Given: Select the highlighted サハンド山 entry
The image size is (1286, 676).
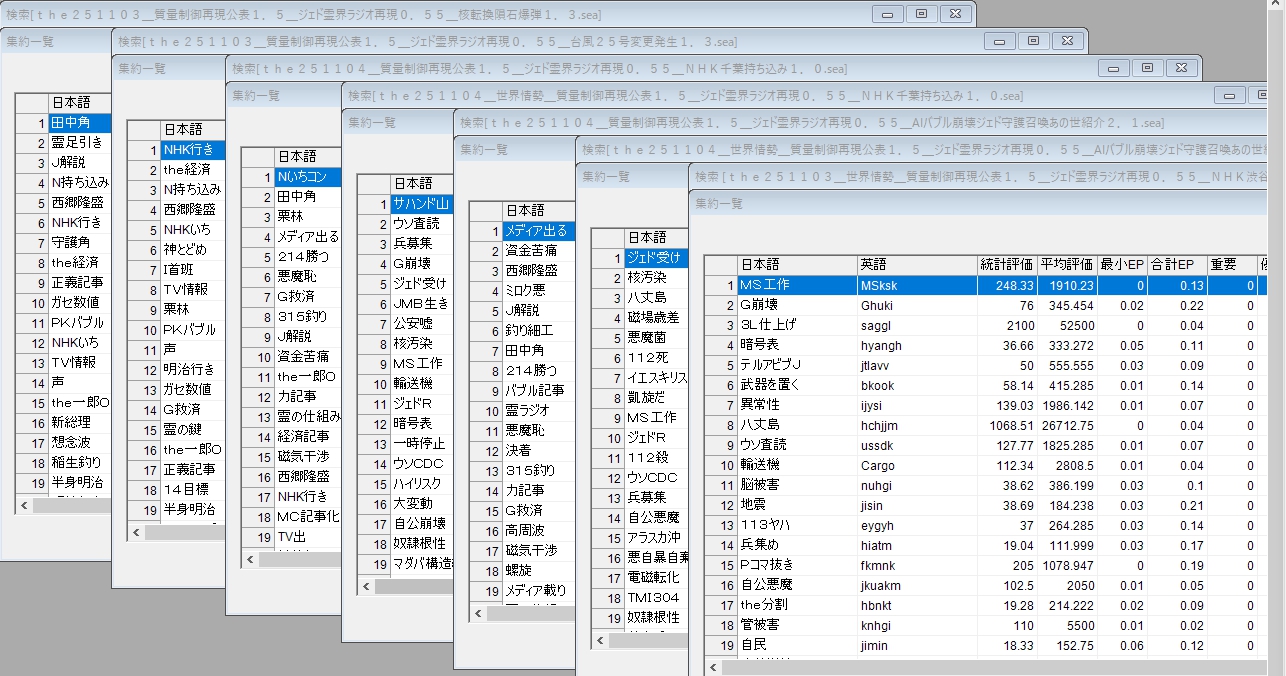Looking at the screenshot, I should point(420,204).
